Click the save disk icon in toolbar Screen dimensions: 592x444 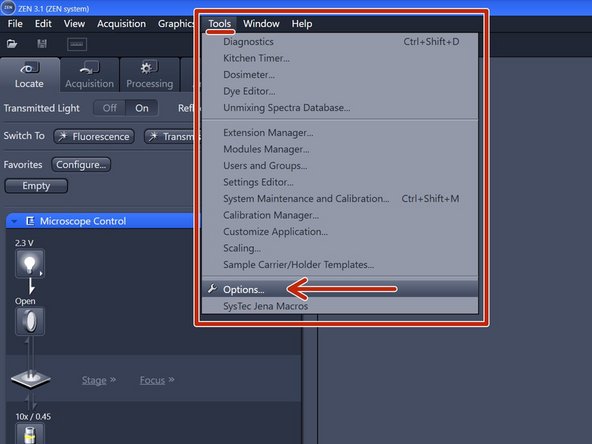[x=42, y=44]
